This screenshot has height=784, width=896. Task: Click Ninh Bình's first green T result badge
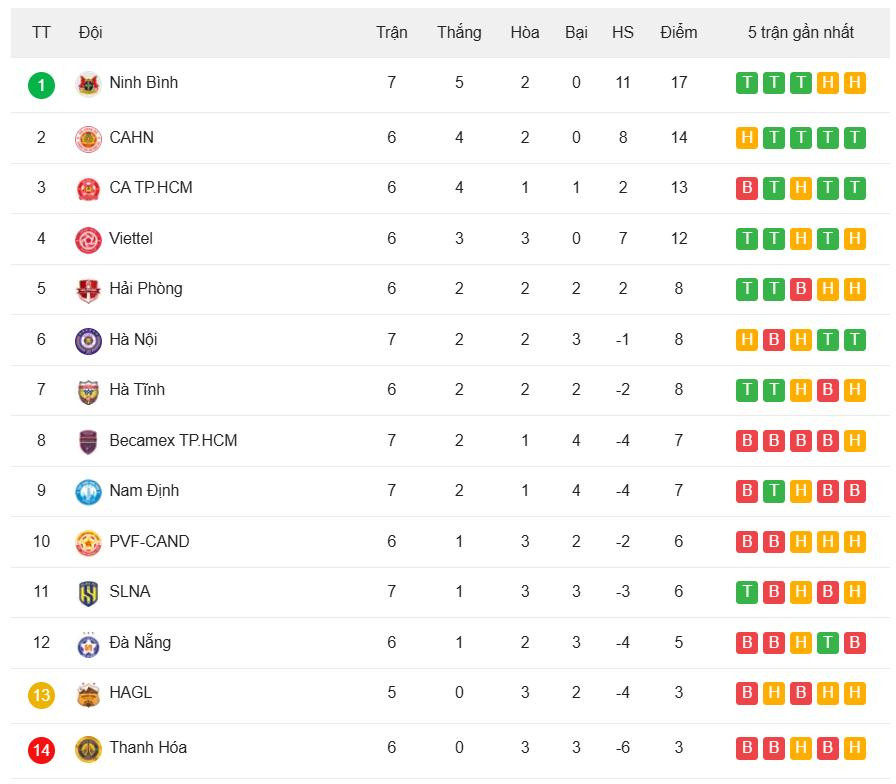coord(747,83)
